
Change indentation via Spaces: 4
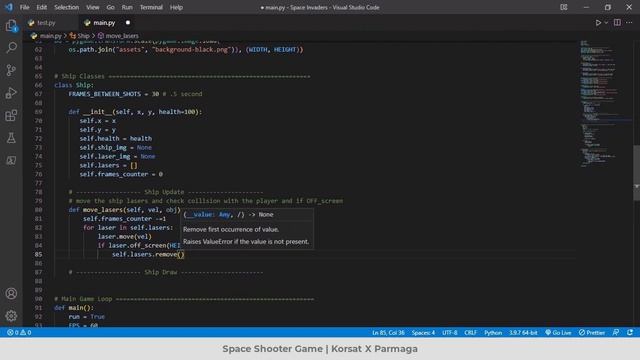coord(423,333)
